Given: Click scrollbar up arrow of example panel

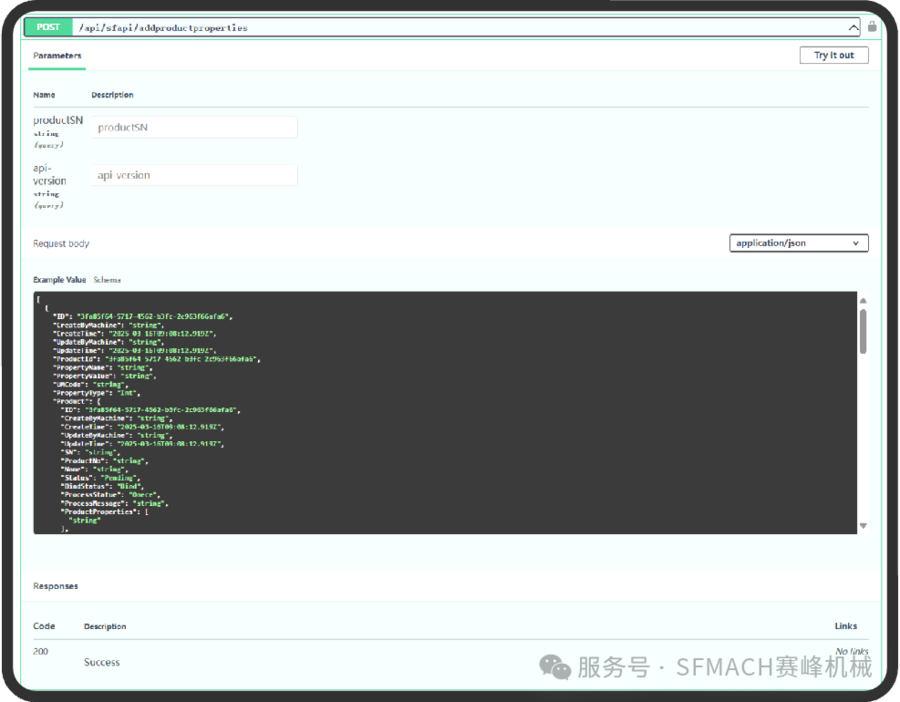Looking at the screenshot, I should (863, 301).
